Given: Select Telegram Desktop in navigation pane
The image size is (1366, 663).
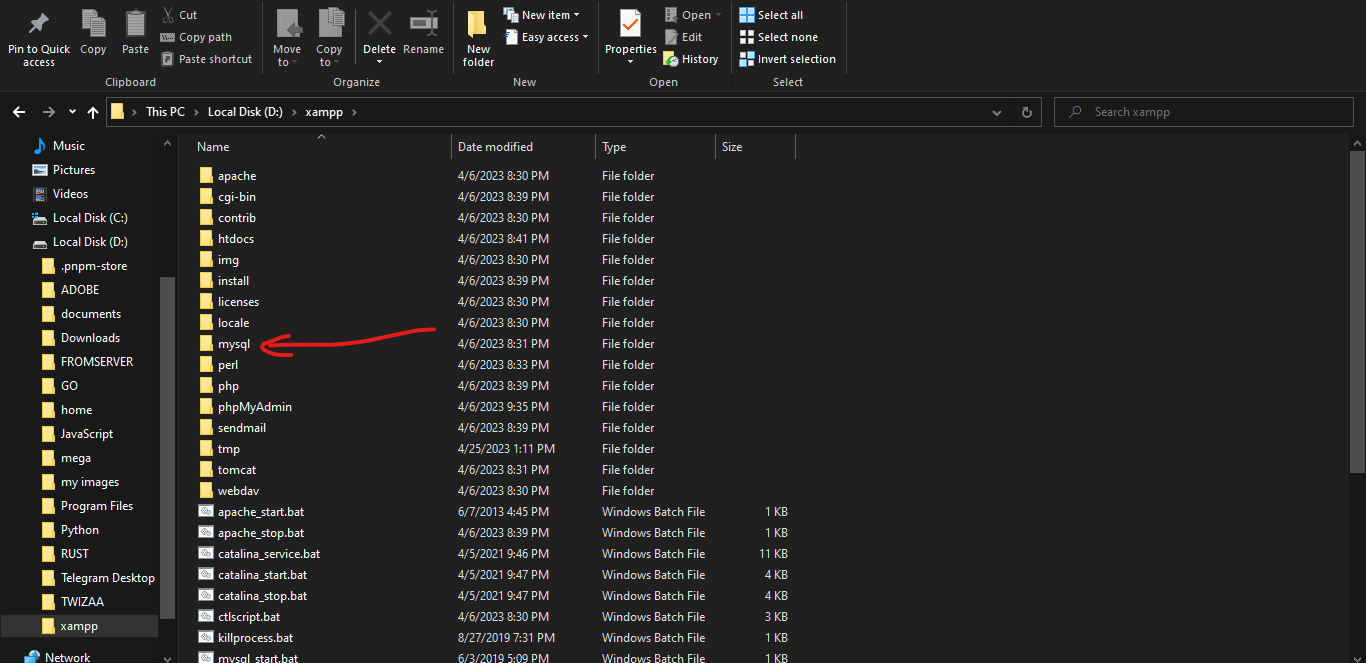Looking at the screenshot, I should [x=107, y=578].
